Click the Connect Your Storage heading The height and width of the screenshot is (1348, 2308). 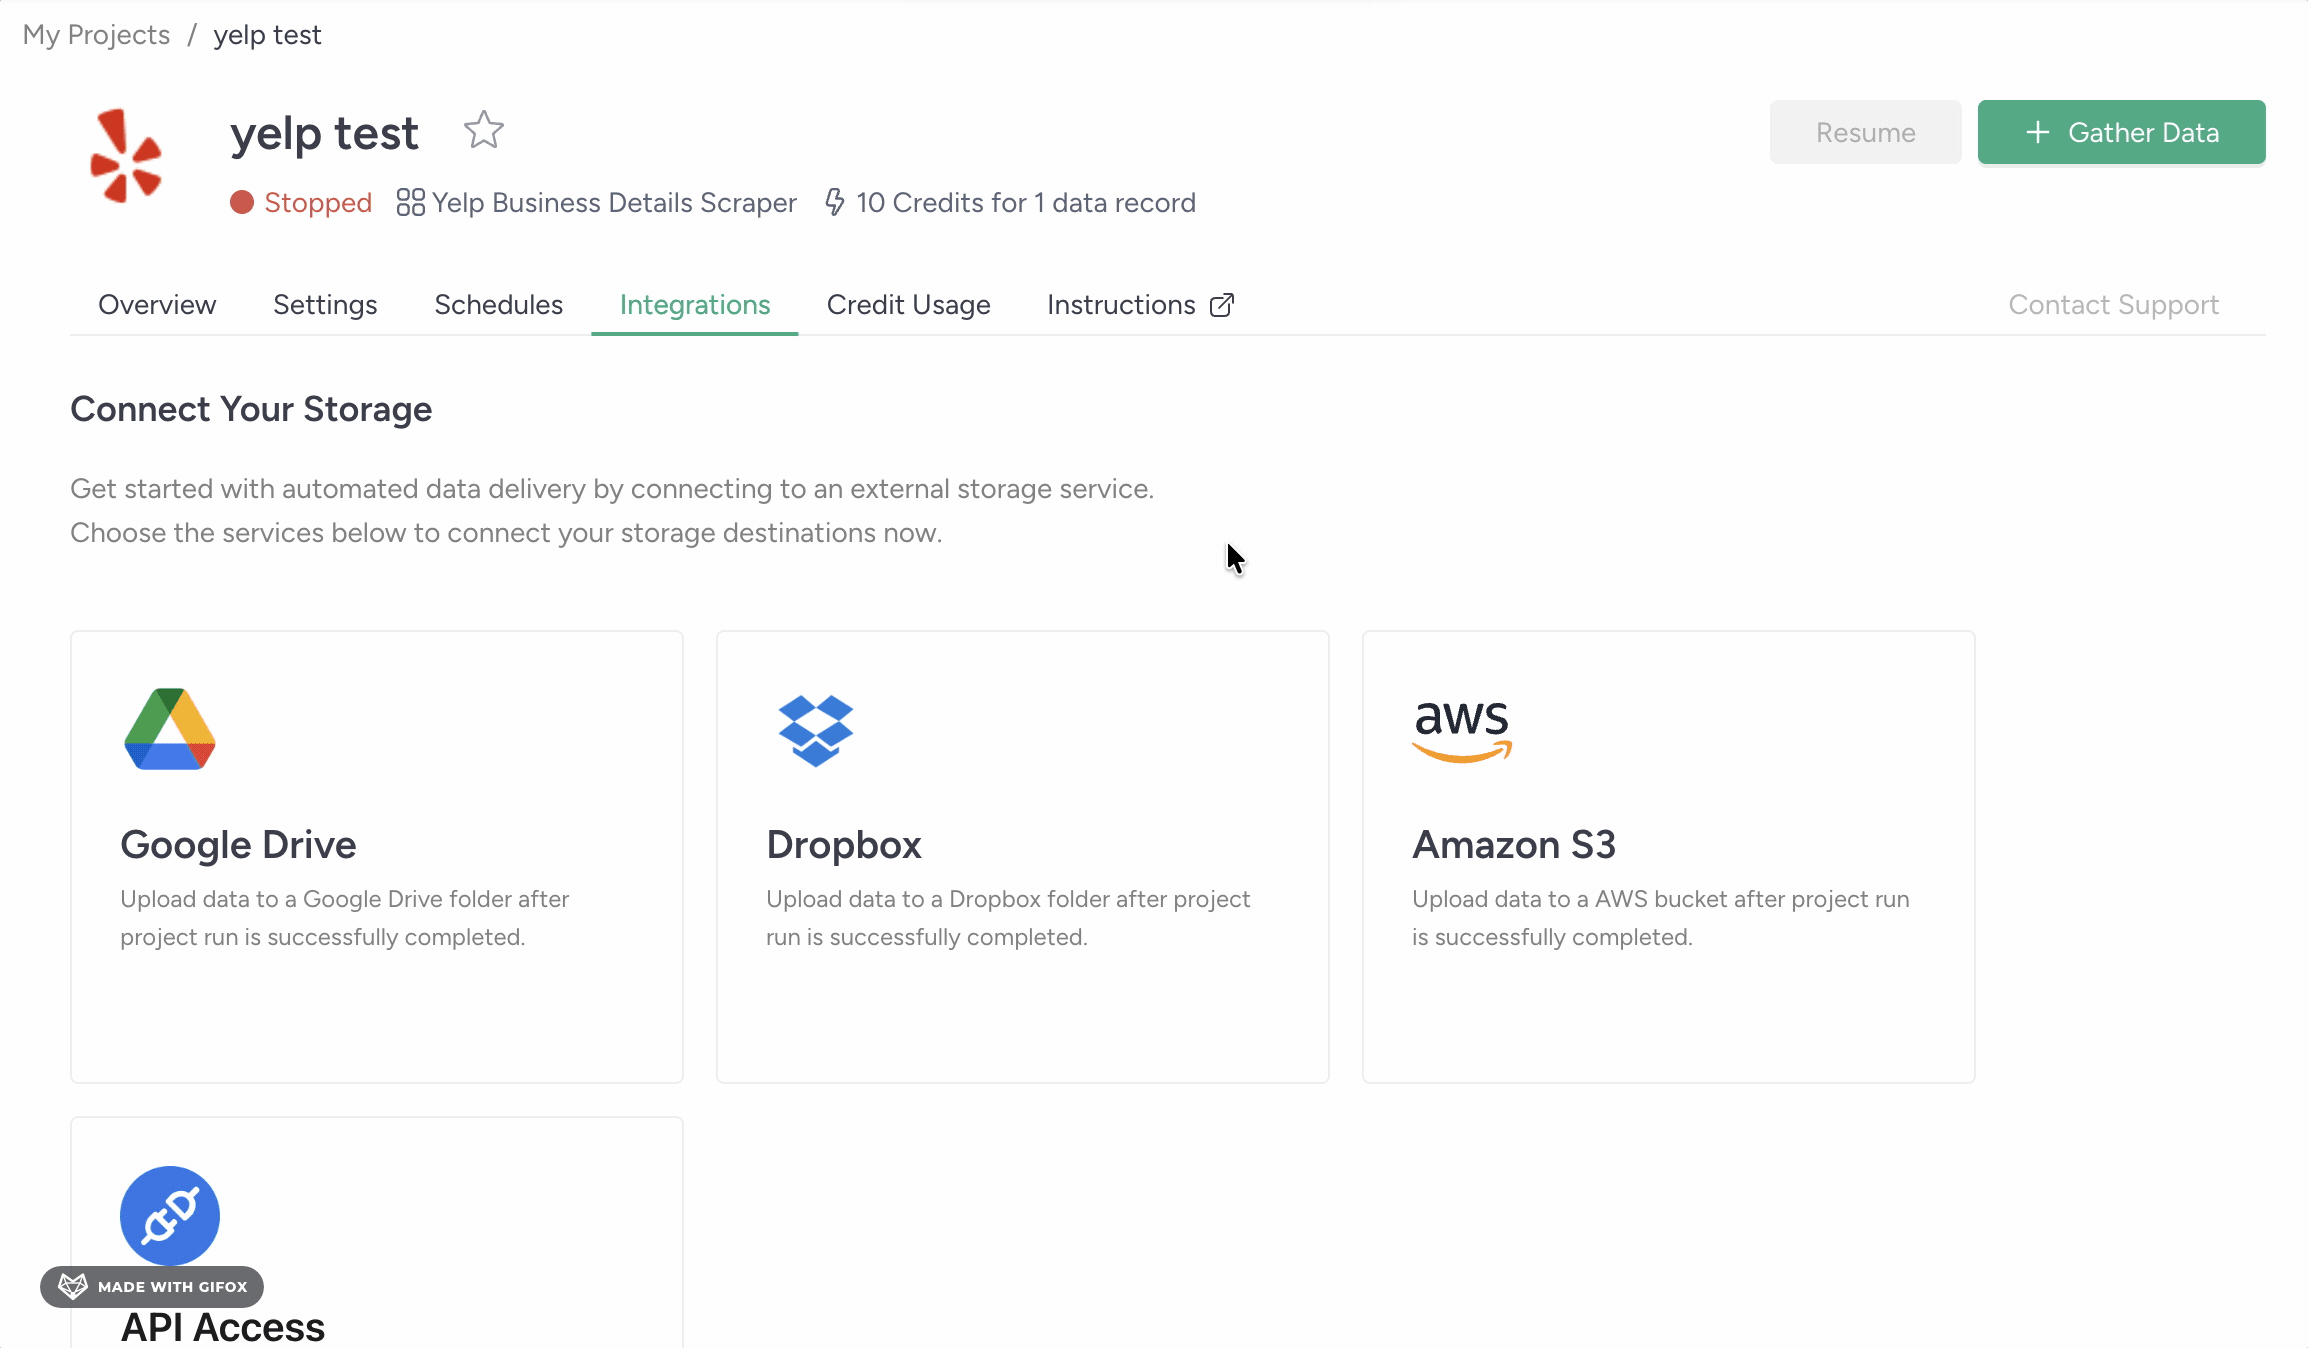251,409
